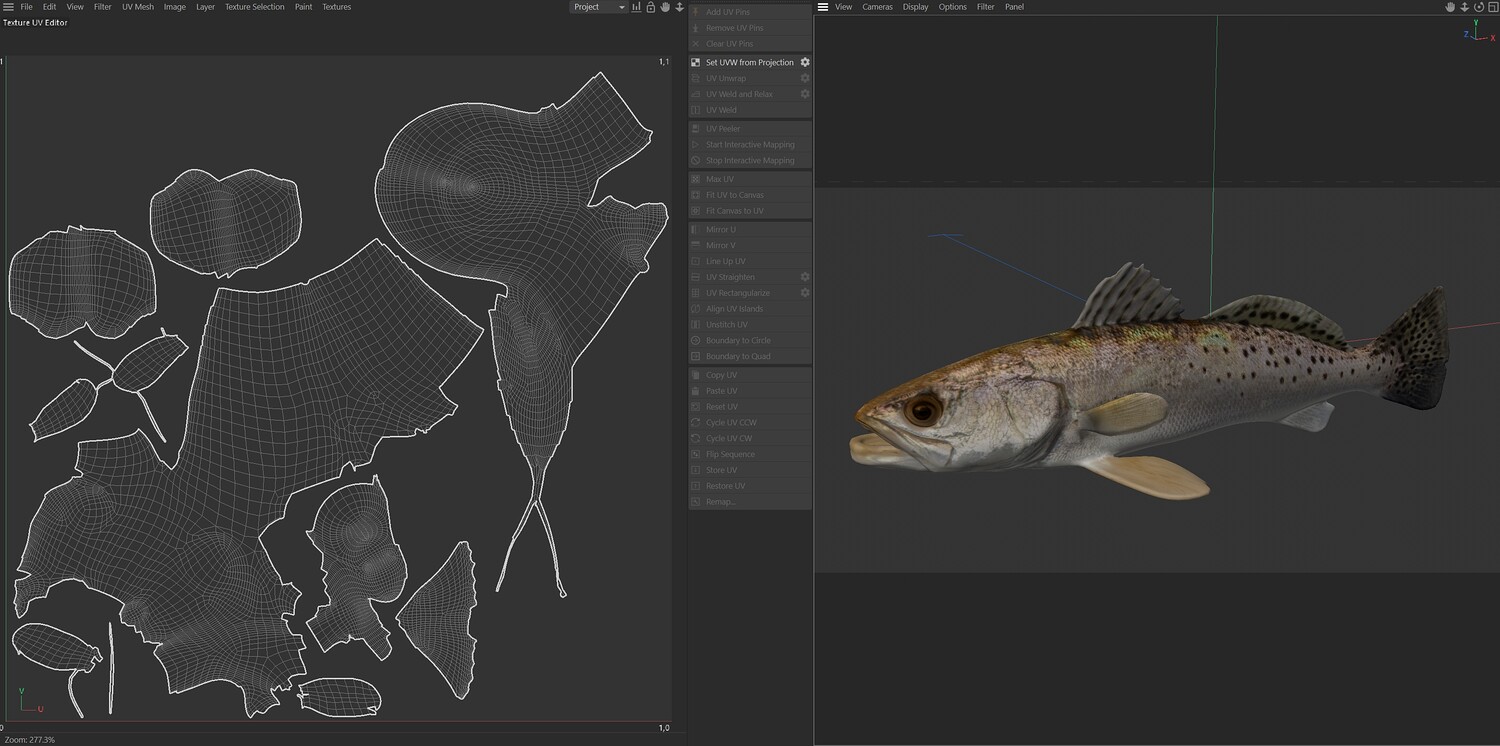Launch the UV Peeler
Screen dimensions: 1500x746
[750, 129]
